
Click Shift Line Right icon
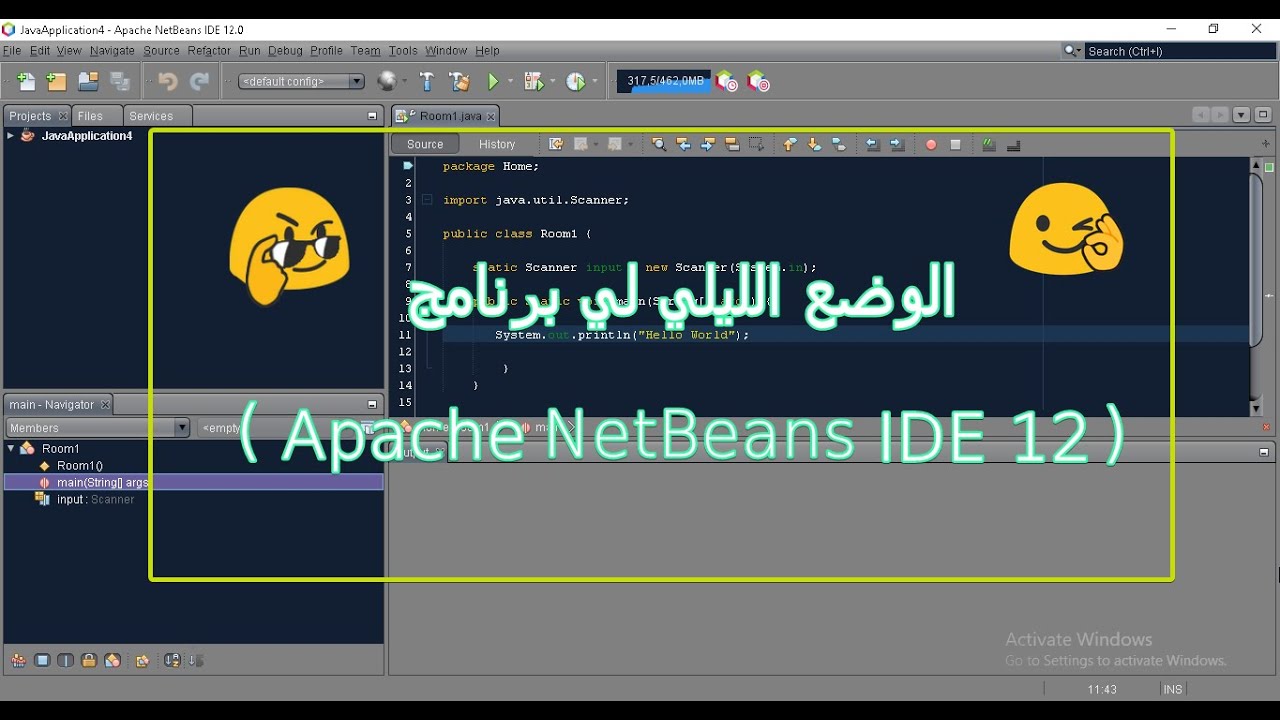click(897, 144)
